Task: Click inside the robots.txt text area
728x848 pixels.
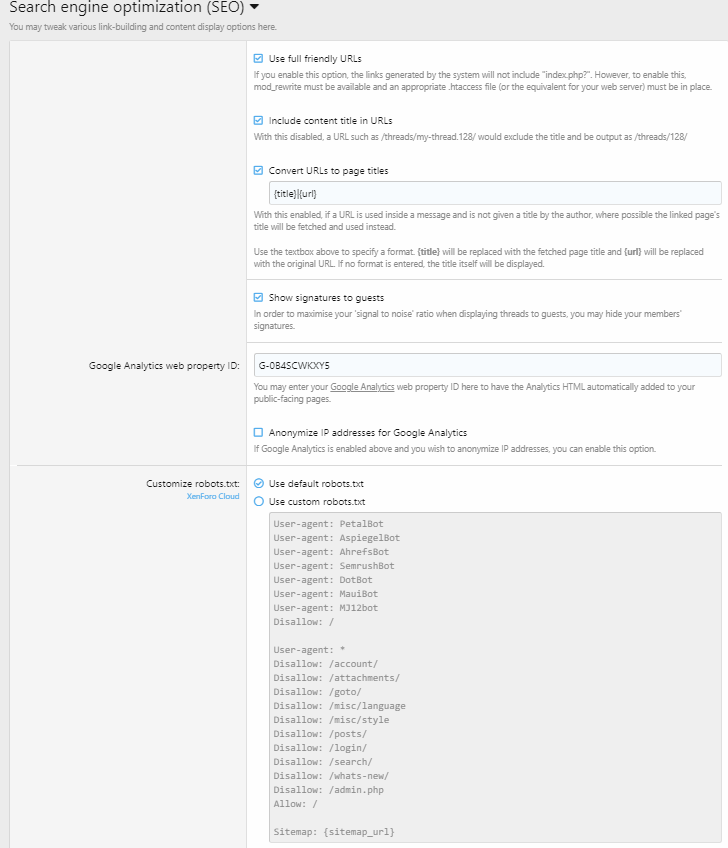Action: pyautogui.click(x=495, y=677)
